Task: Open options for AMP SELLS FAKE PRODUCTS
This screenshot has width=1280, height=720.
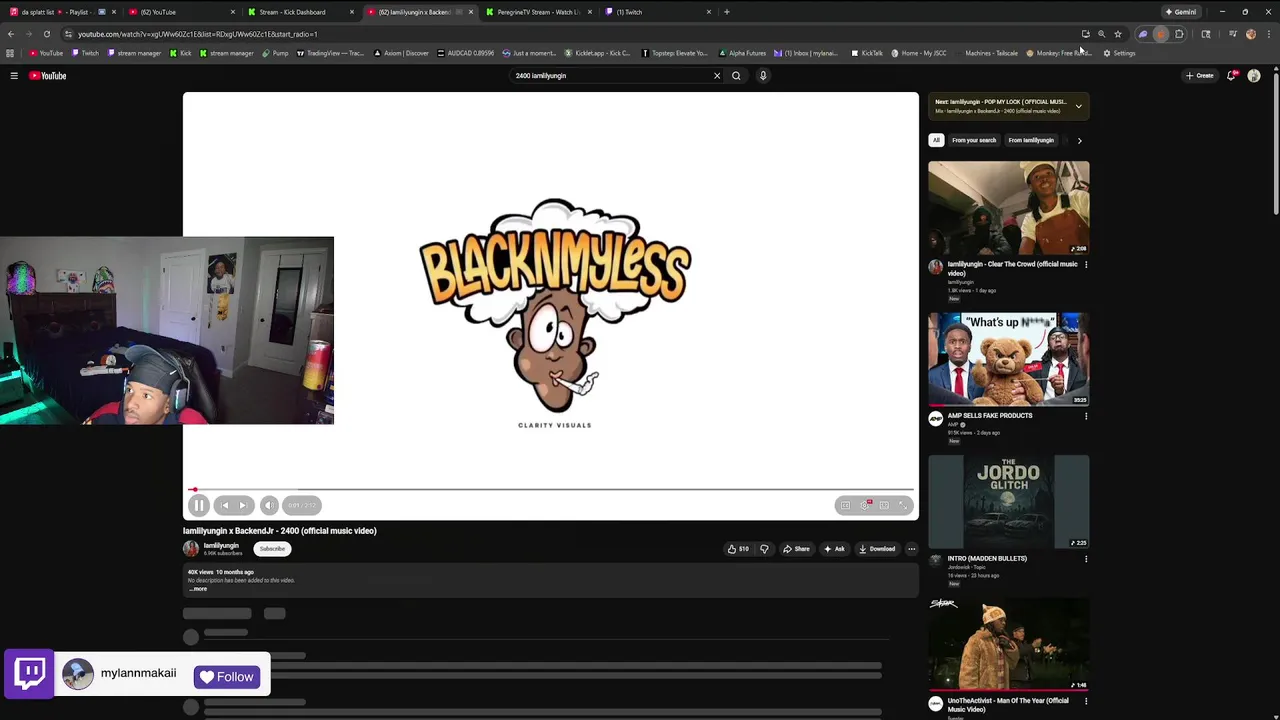Action: click(1086, 416)
